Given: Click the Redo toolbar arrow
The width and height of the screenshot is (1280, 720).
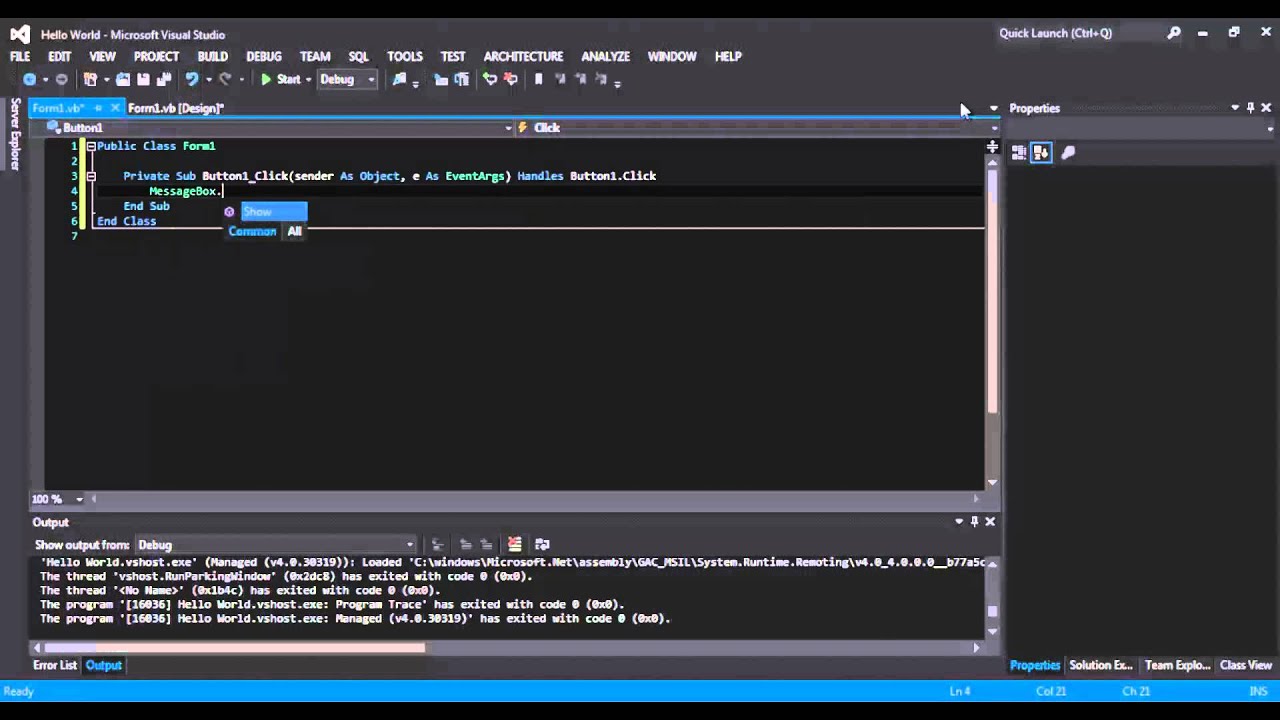Looking at the screenshot, I should point(225,80).
